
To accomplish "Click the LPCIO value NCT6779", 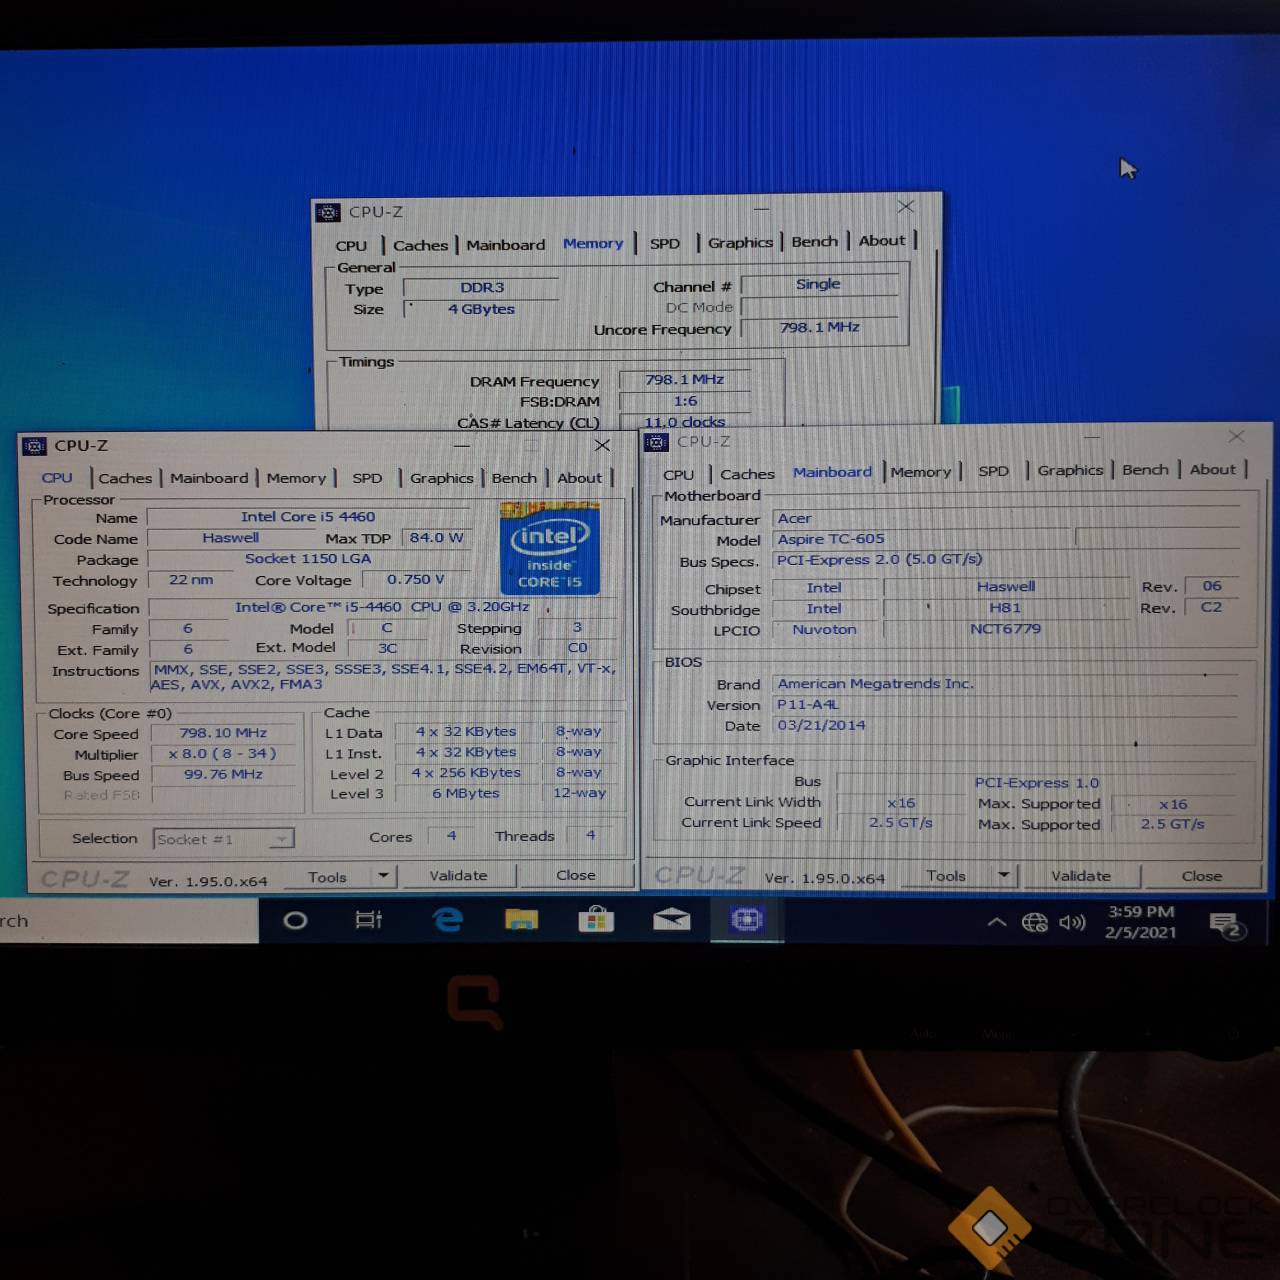I will tap(1005, 629).
